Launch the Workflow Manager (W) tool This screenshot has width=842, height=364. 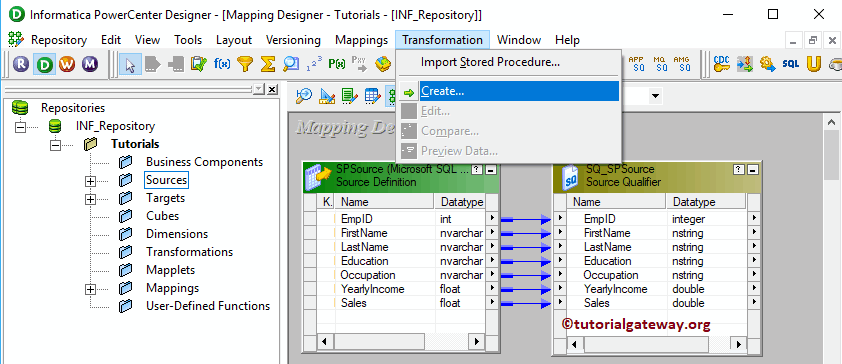pos(67,64)
